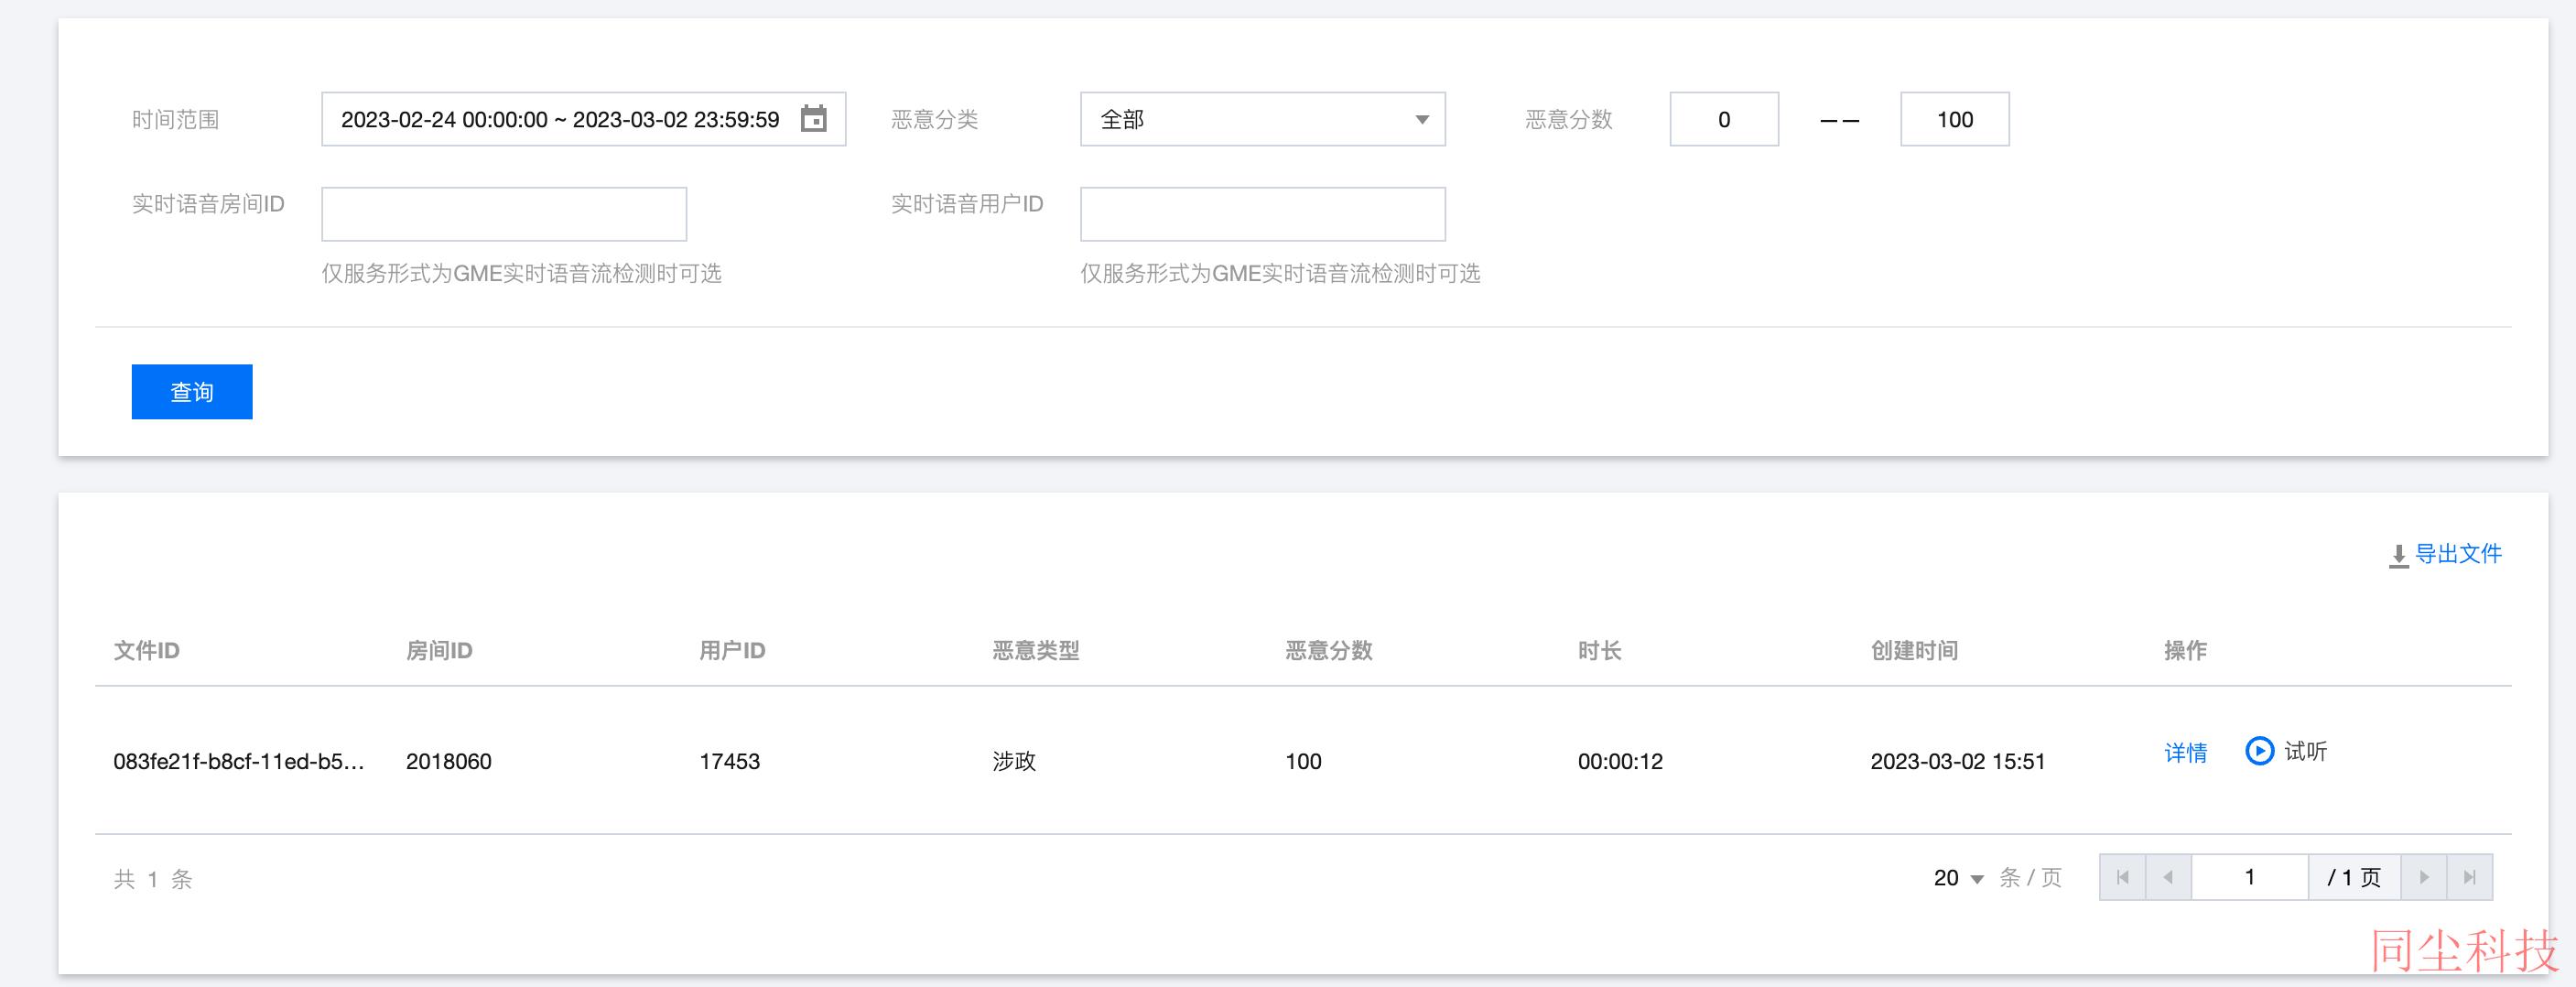Click the 恶意类型 column header
The width and height of the screenshot is (2576, 987).
pos(1036,651)
